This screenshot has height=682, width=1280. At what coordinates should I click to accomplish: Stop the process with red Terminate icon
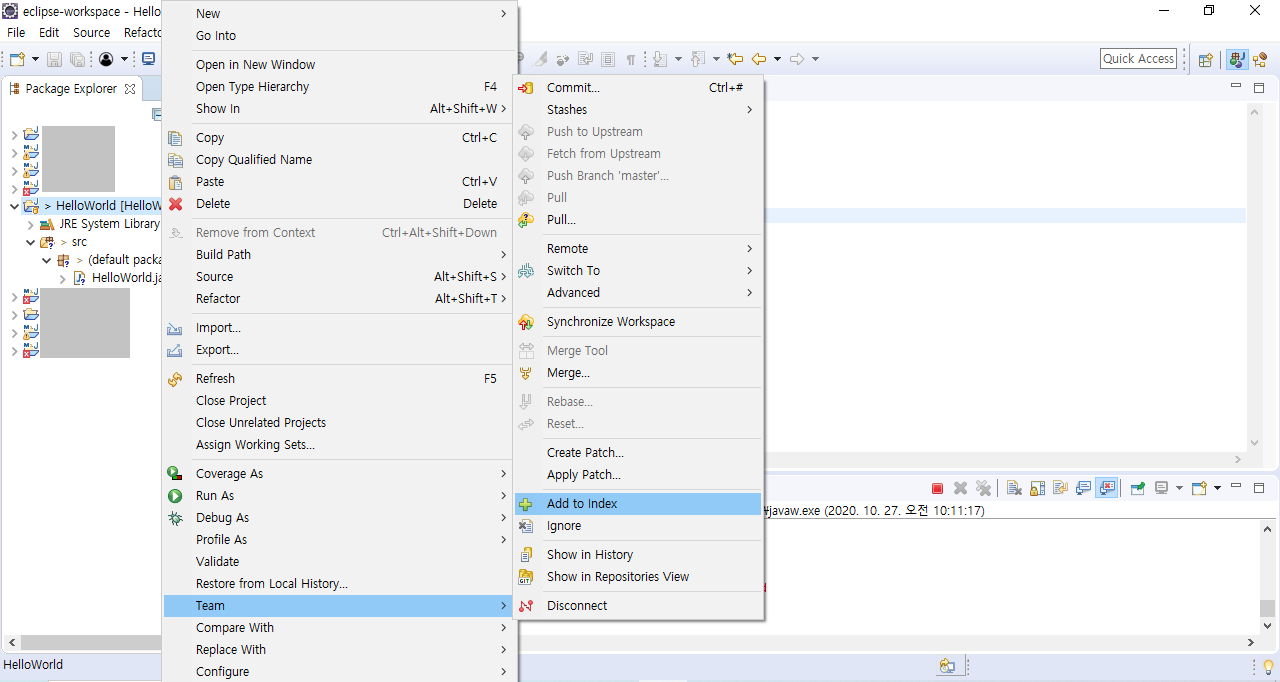coord(937,488)
